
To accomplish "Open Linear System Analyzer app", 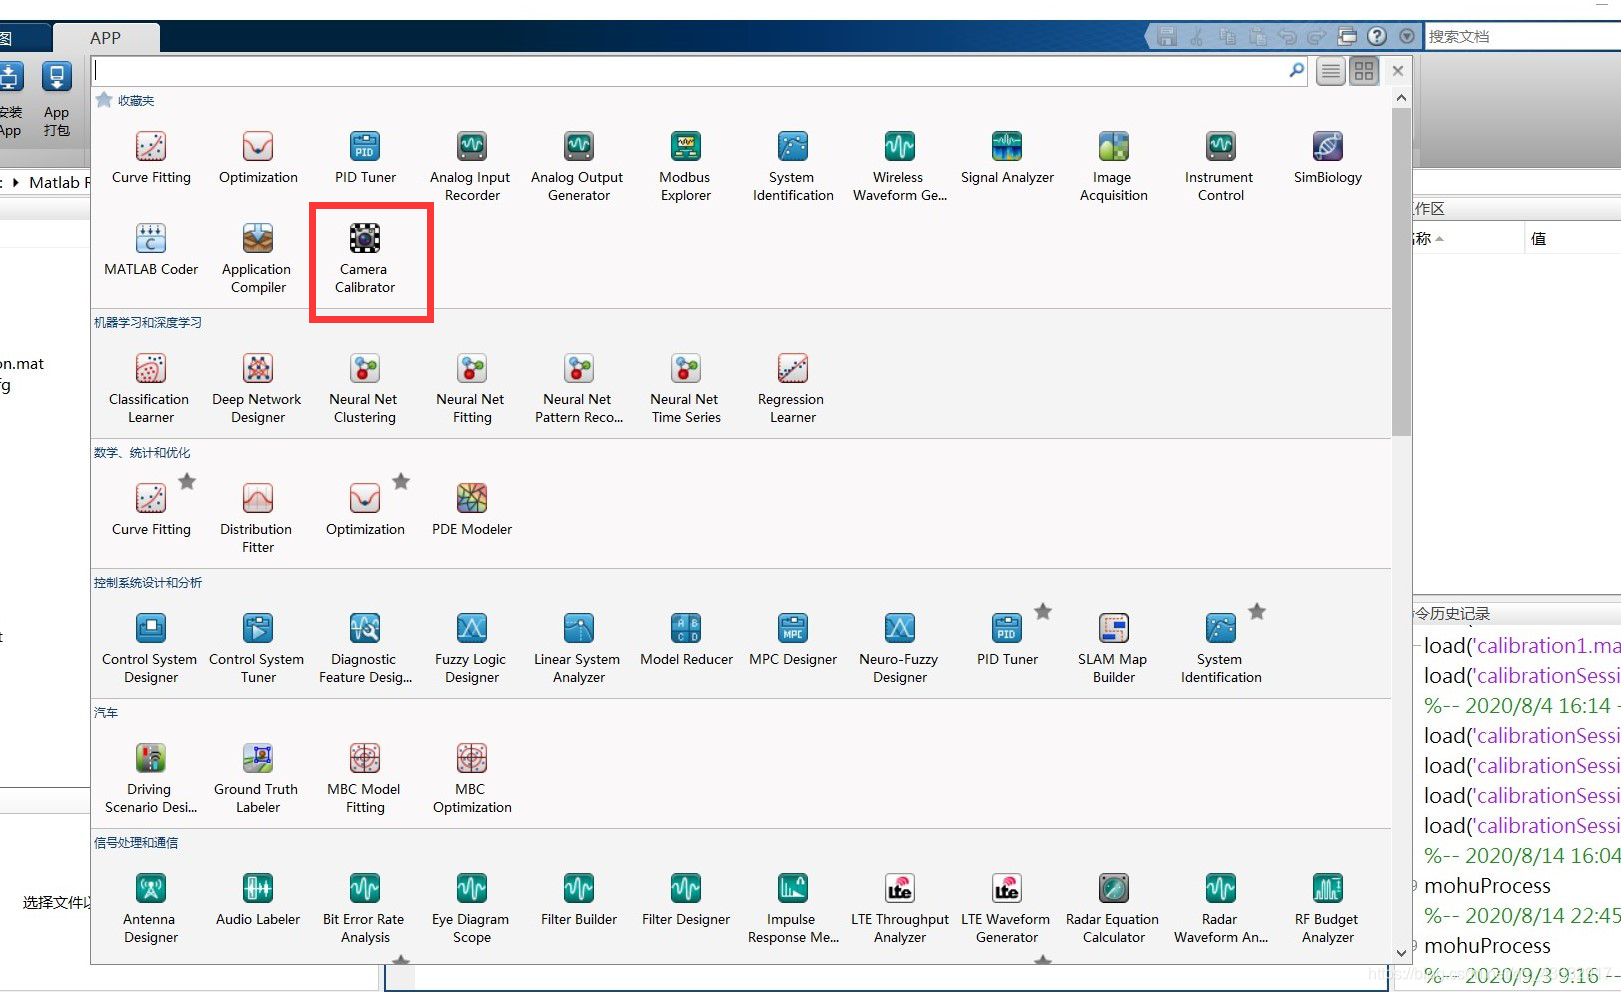I will pos(578,648).
